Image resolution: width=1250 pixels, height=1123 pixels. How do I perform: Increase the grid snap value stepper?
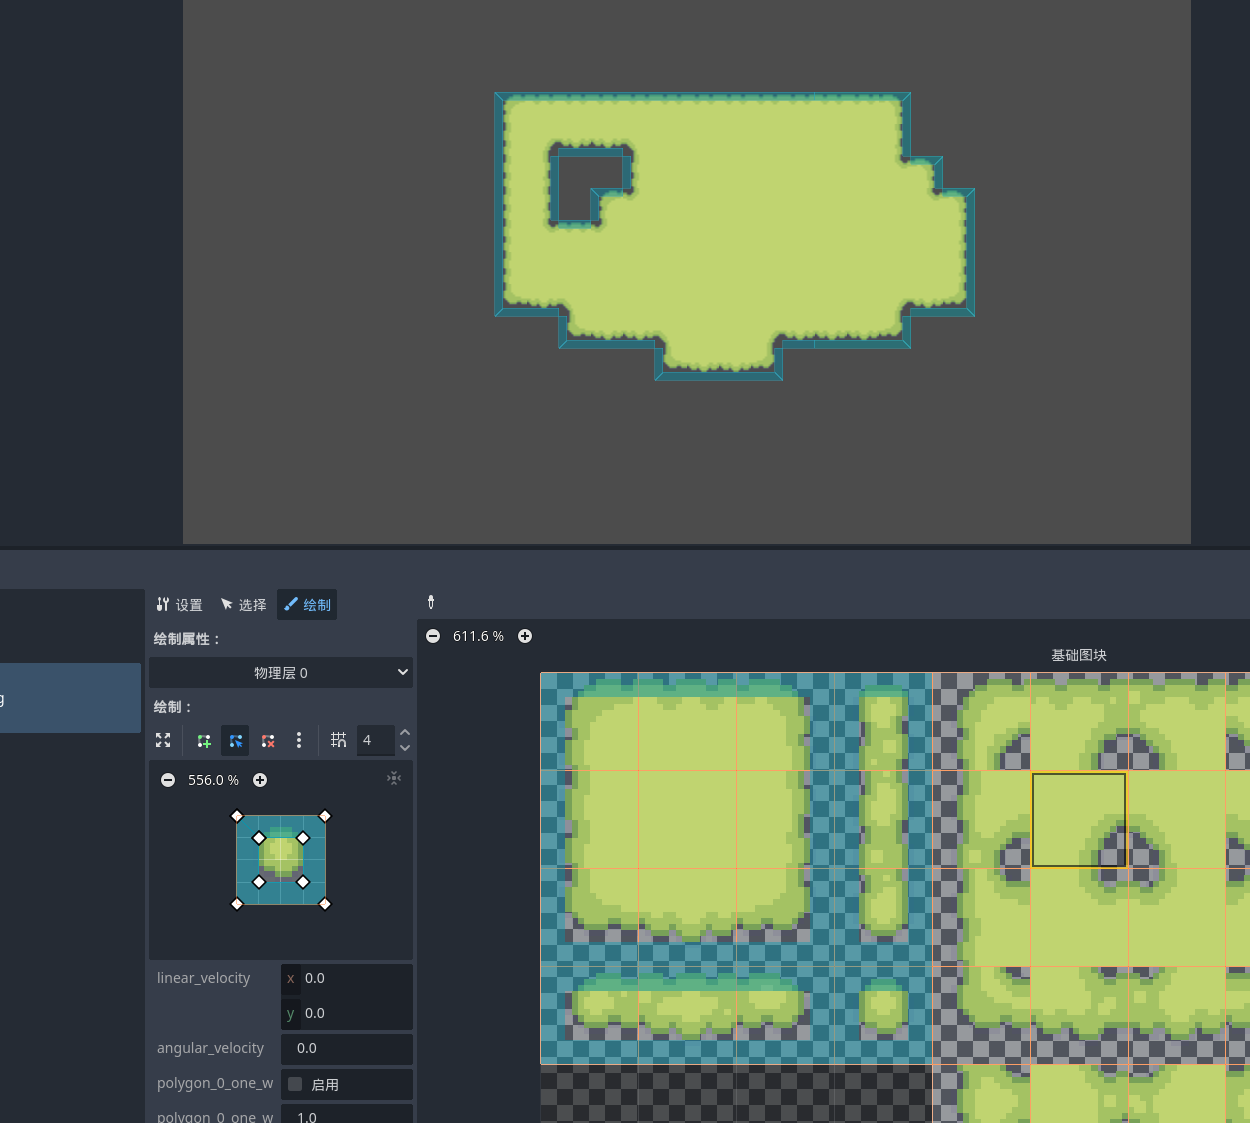point(405,733)
